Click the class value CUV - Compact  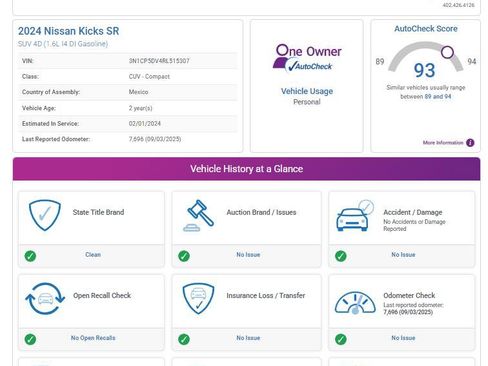pos(149,77)
